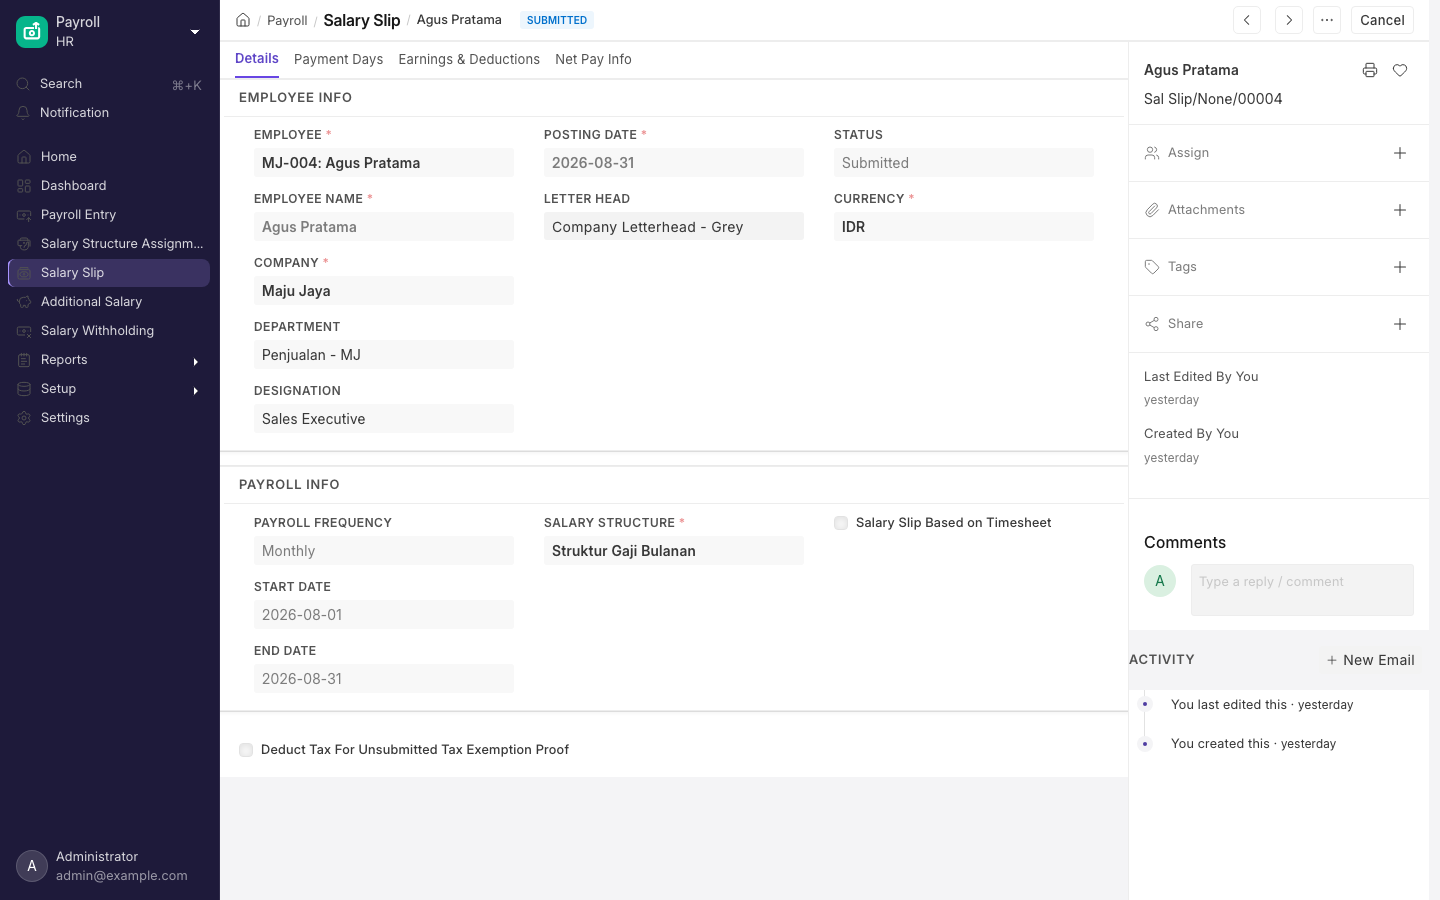1440x900 pixels.
Task: Open the three-dot more actions menu
Action: [1327, 20]
